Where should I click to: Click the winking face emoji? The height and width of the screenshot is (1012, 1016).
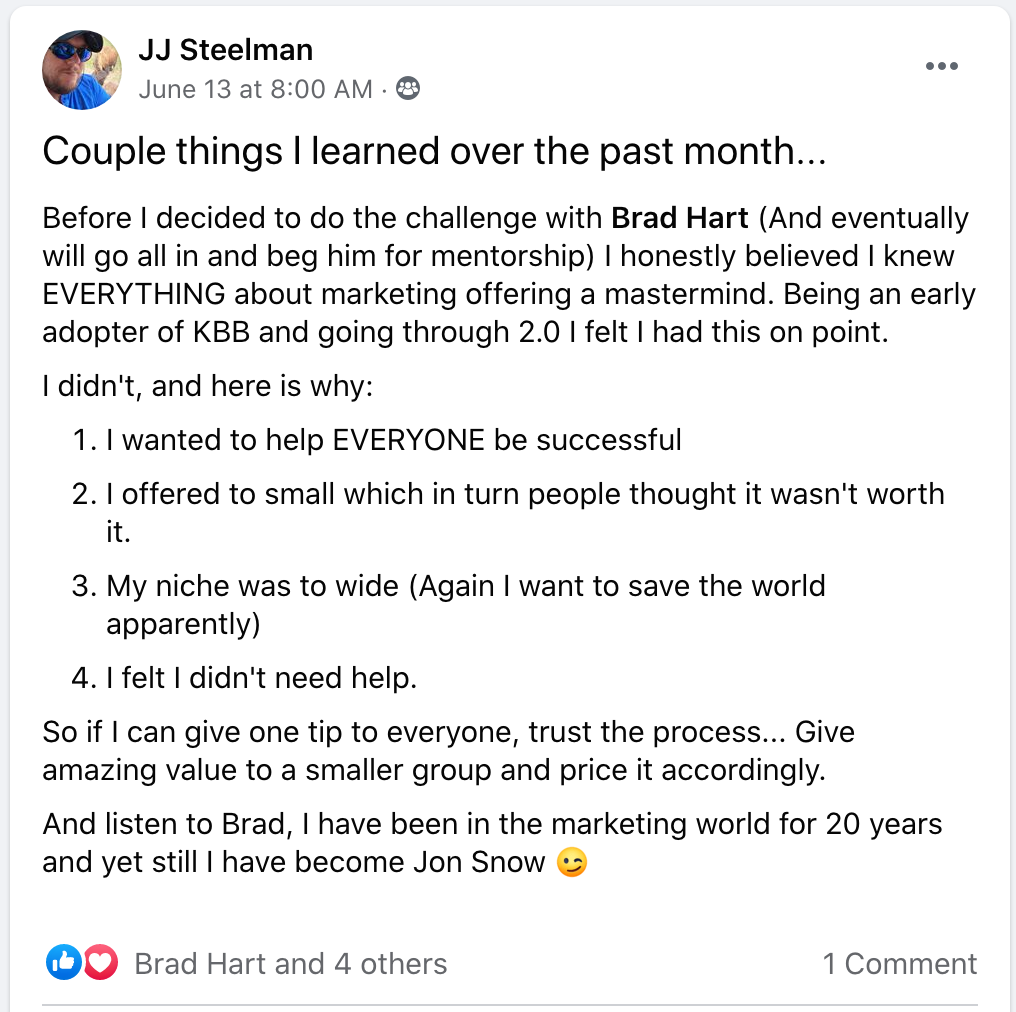point(572,862)
